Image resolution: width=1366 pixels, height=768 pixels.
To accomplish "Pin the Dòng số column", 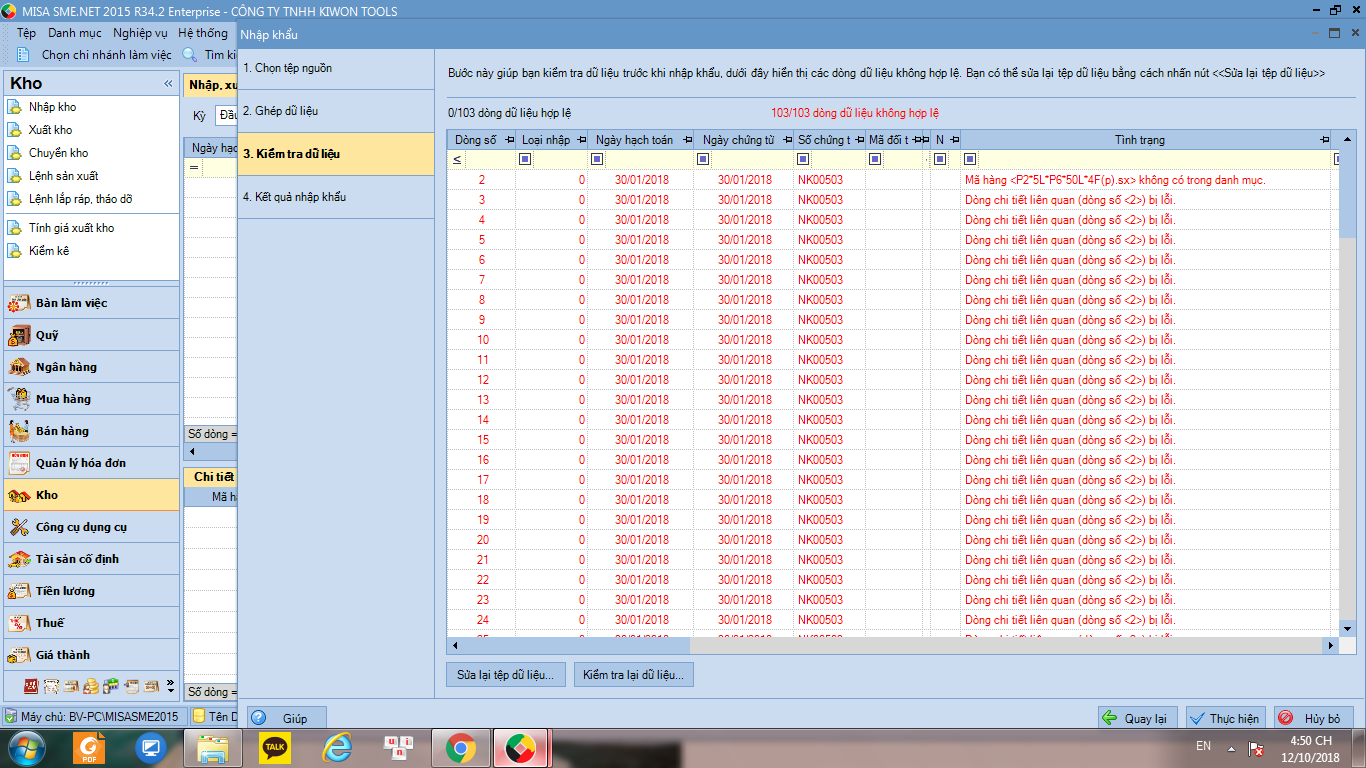I will 509,140.
